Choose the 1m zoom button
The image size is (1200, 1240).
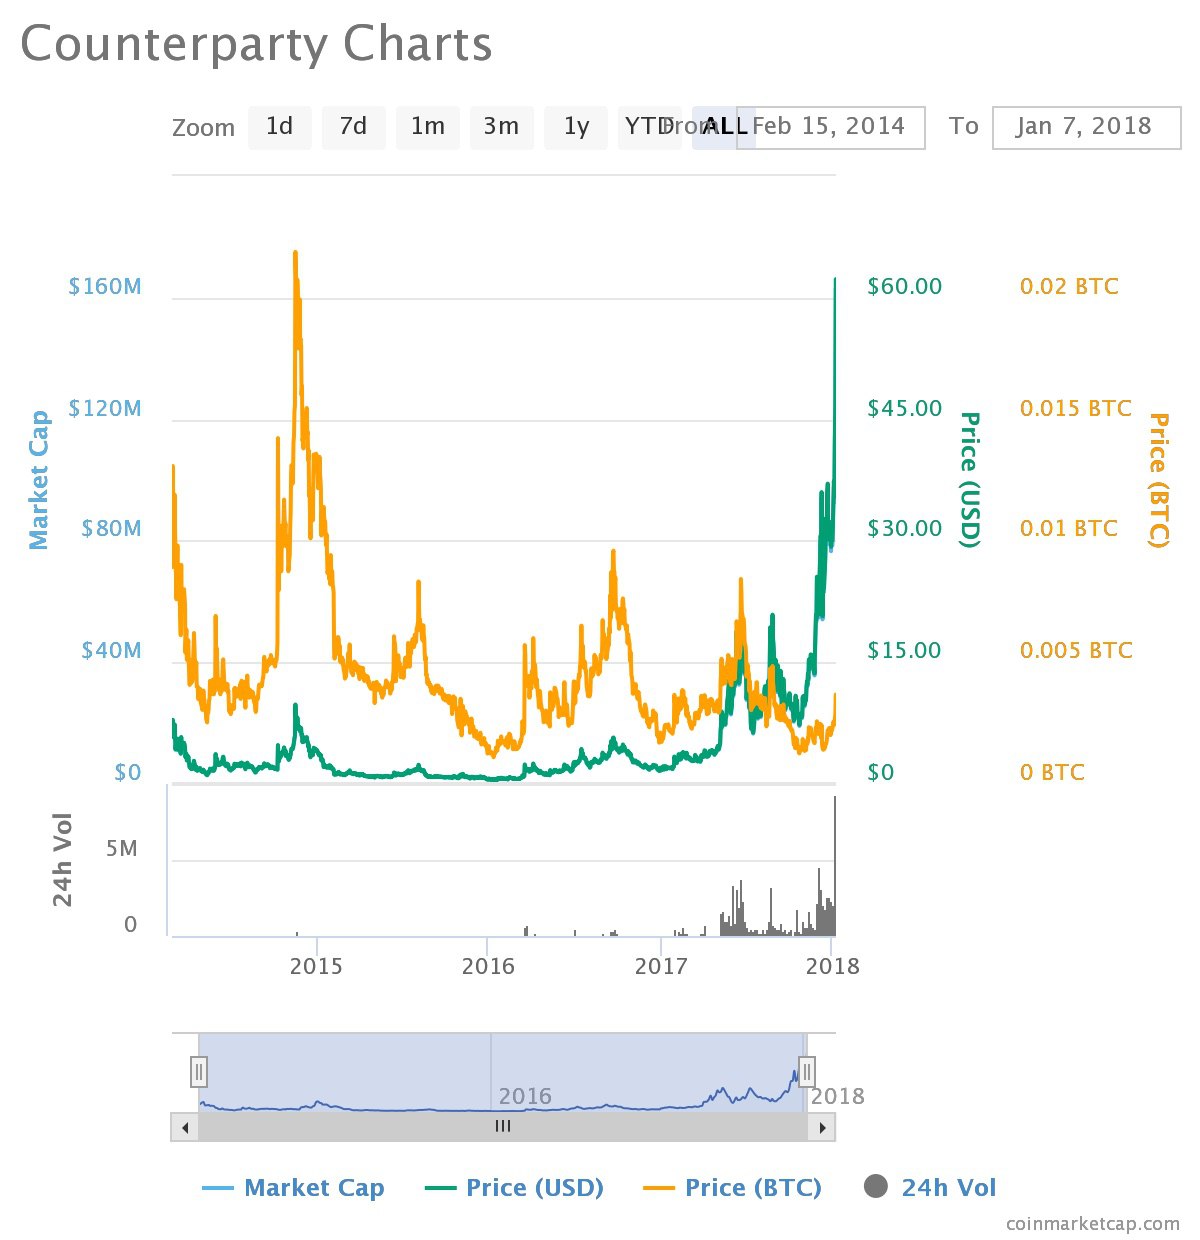[427, 127]
